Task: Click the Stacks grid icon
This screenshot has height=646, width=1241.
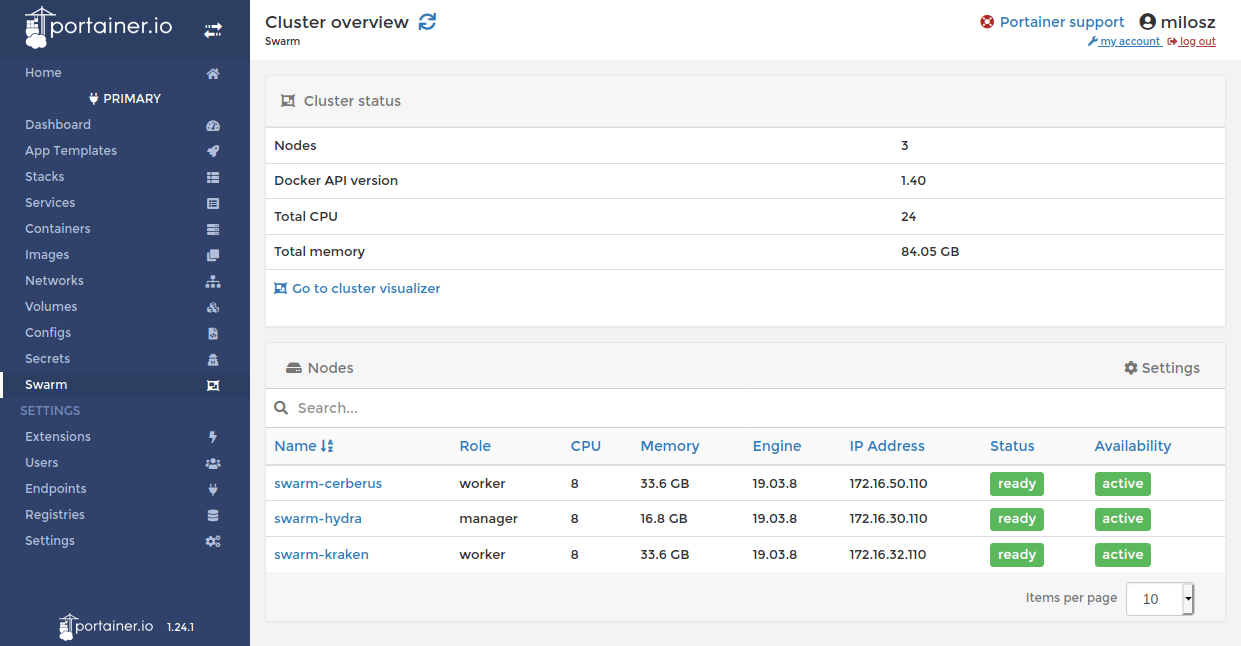Action: pos(213,178)
